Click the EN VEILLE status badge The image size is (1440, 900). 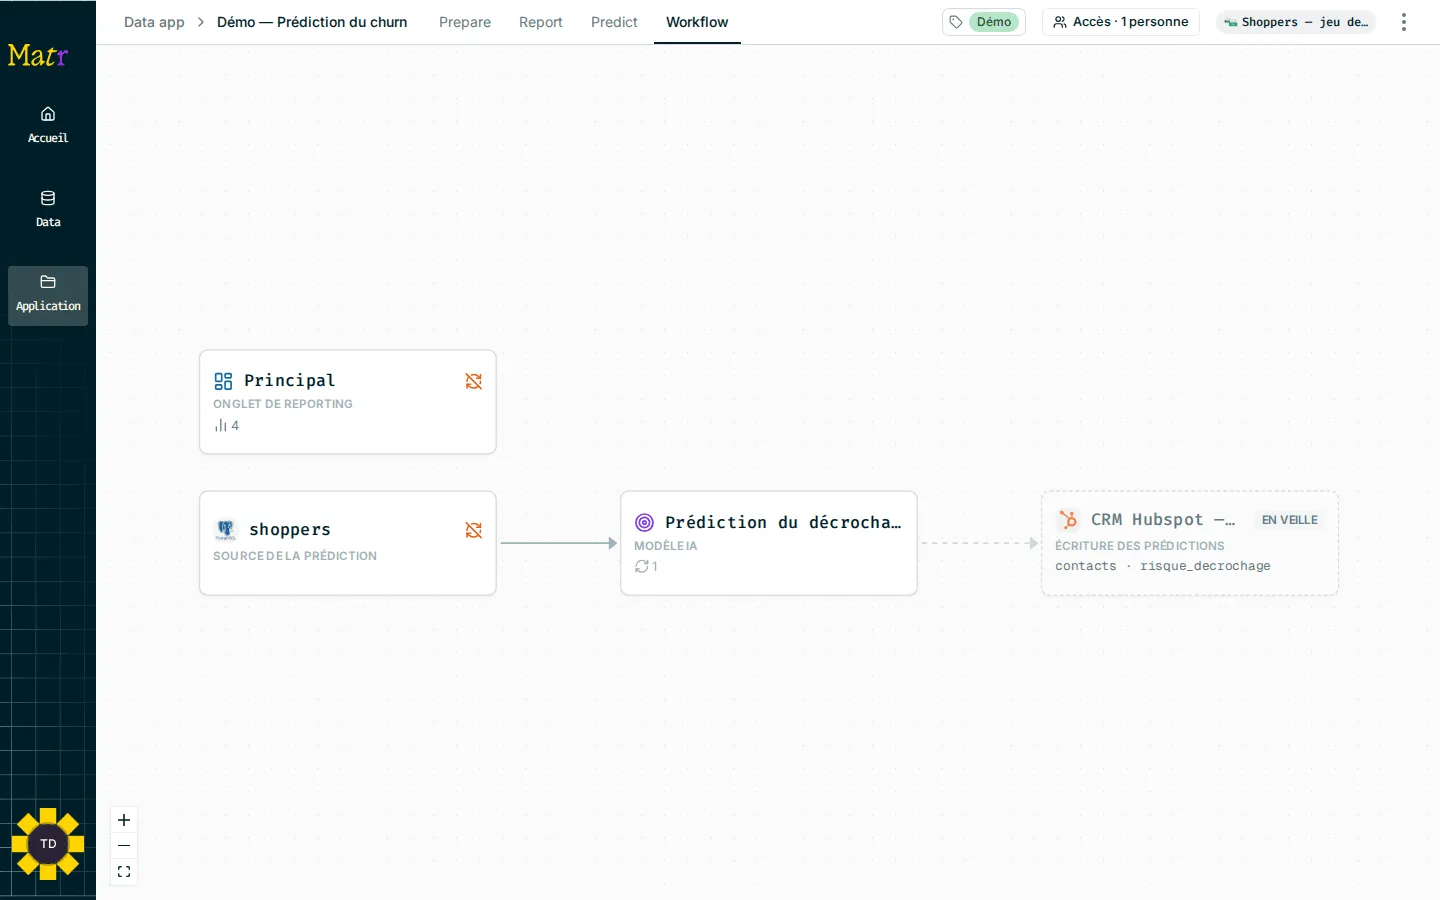[1290, 520]
